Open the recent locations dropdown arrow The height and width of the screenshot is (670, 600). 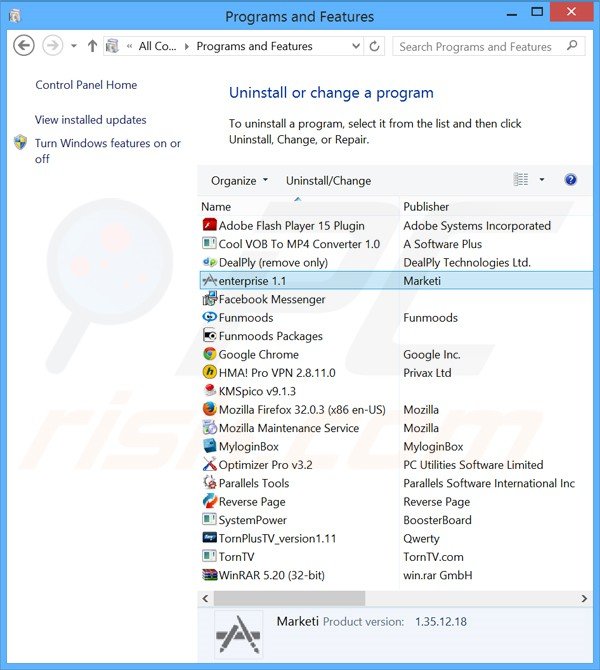pyautogui.click(x=74, y=46)
